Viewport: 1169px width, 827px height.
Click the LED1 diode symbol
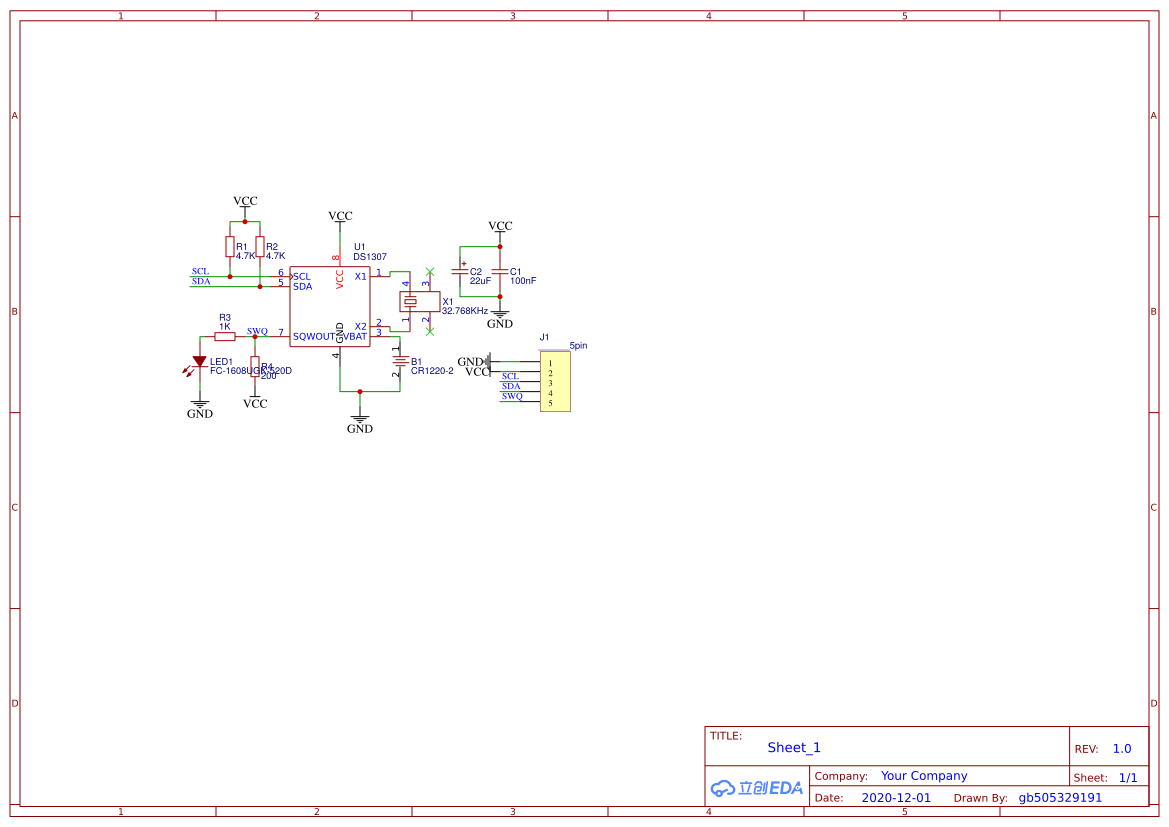tap(199, 362)
